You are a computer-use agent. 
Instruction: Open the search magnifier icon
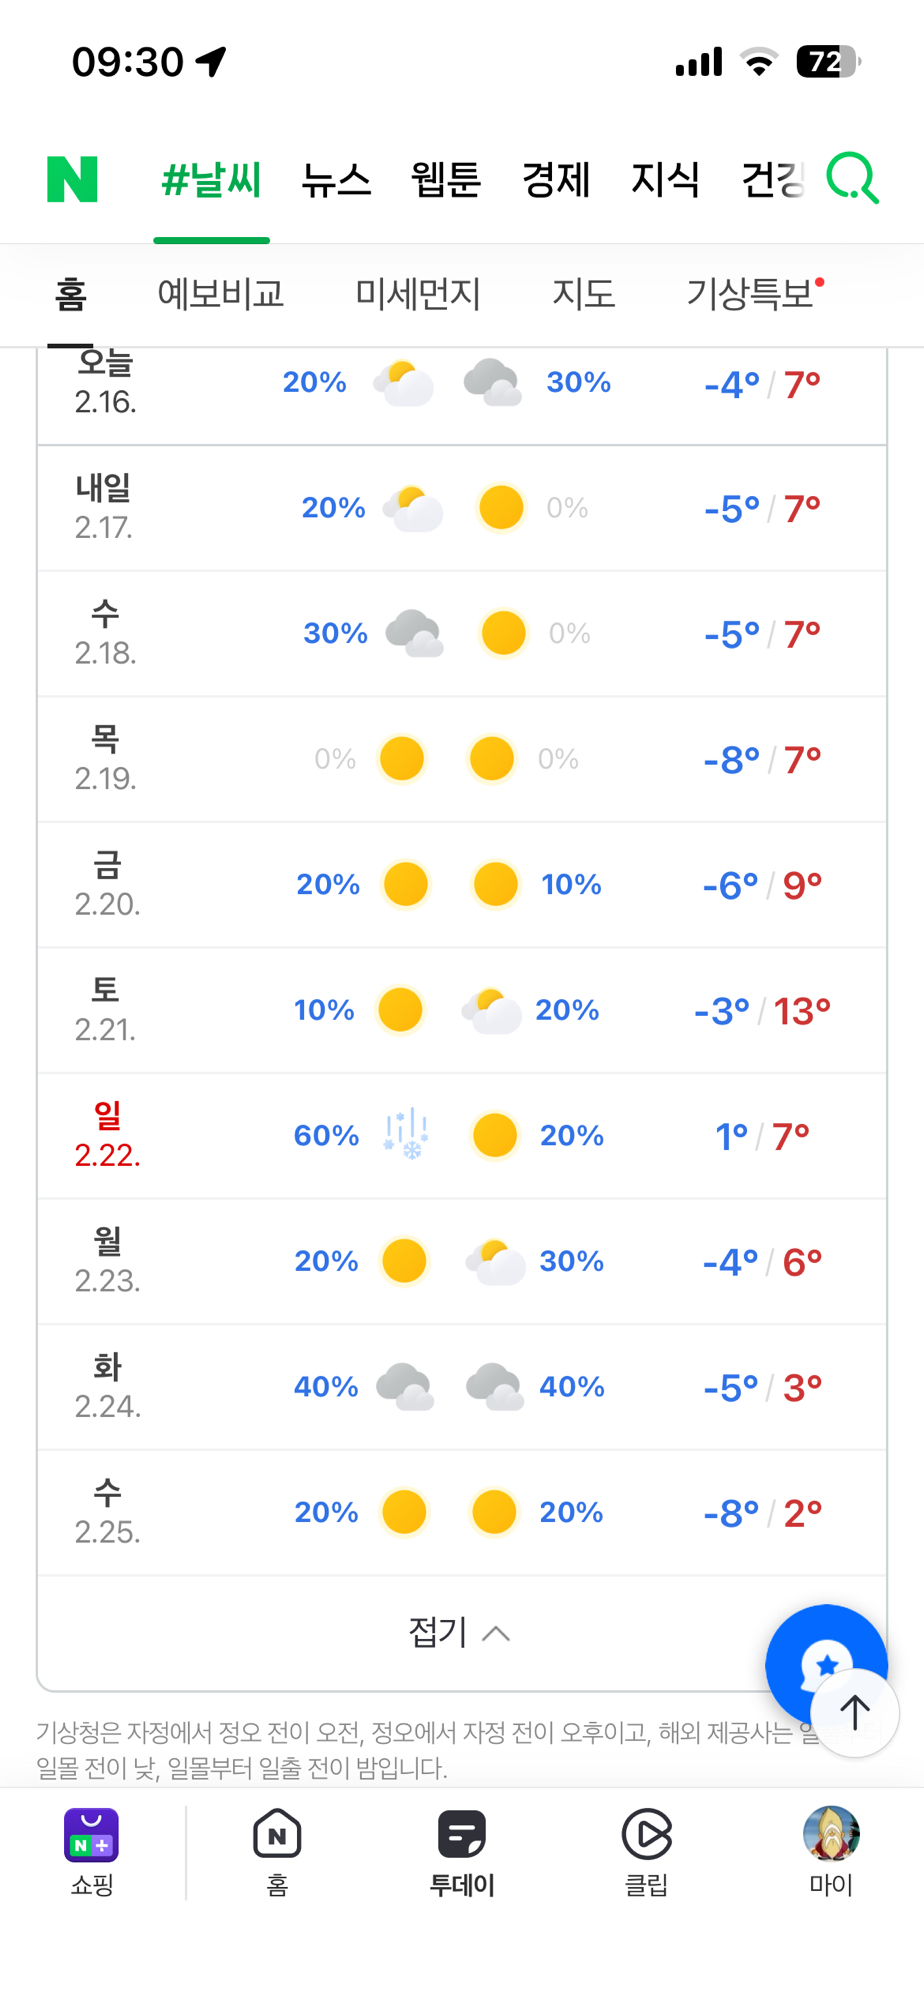(x=852, y=179)
